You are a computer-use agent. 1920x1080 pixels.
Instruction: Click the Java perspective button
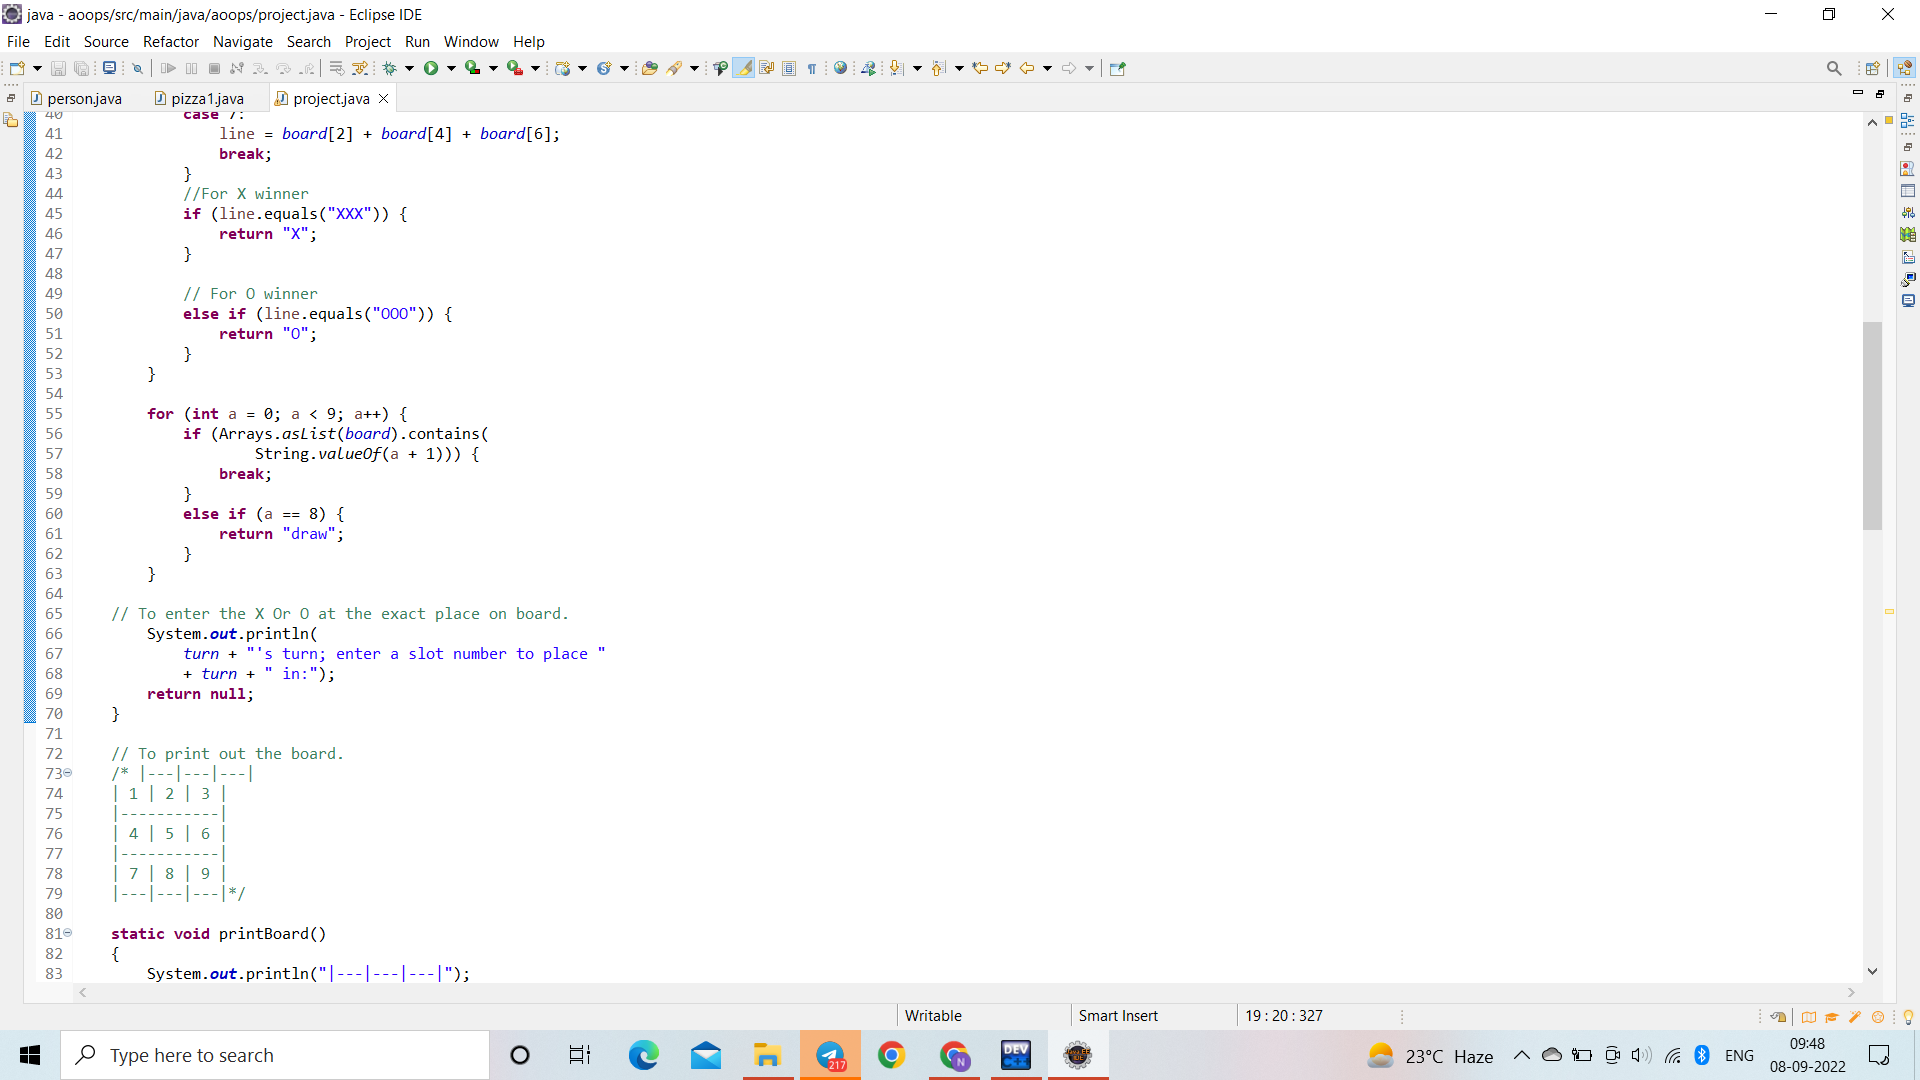(1904, 68)
